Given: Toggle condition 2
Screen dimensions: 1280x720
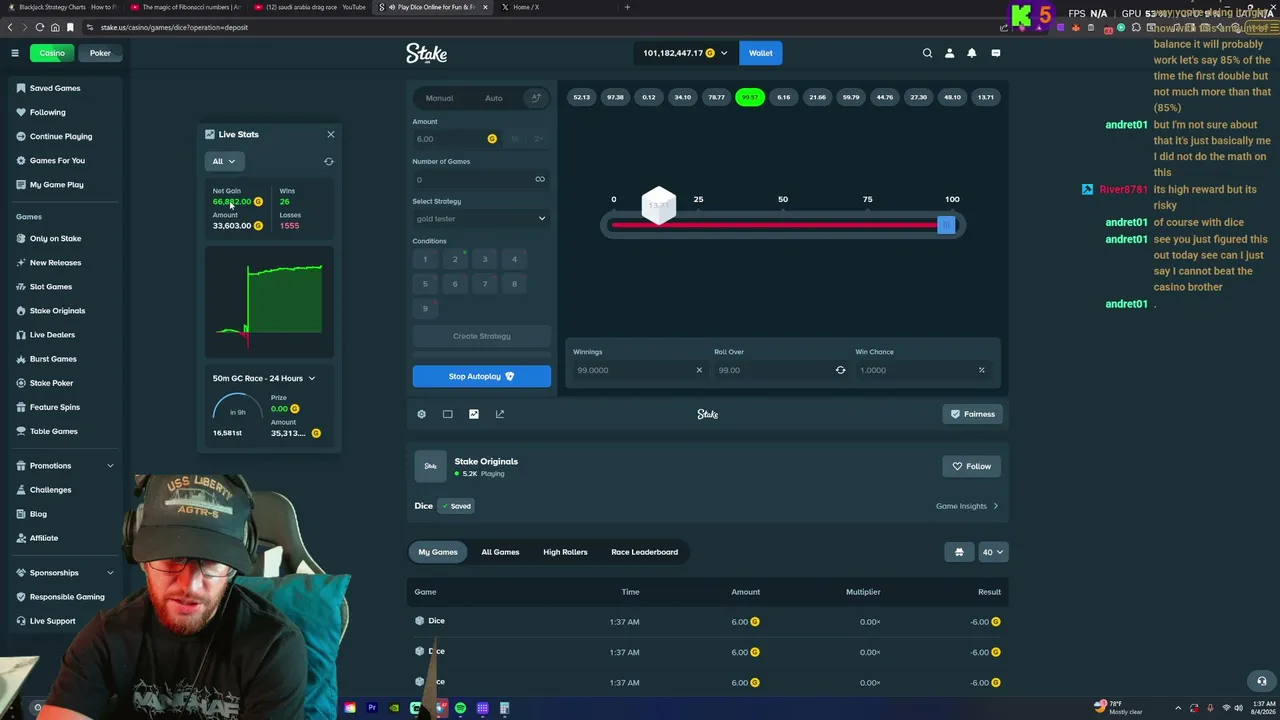Looking at the screenshot, I should [455, 259].
